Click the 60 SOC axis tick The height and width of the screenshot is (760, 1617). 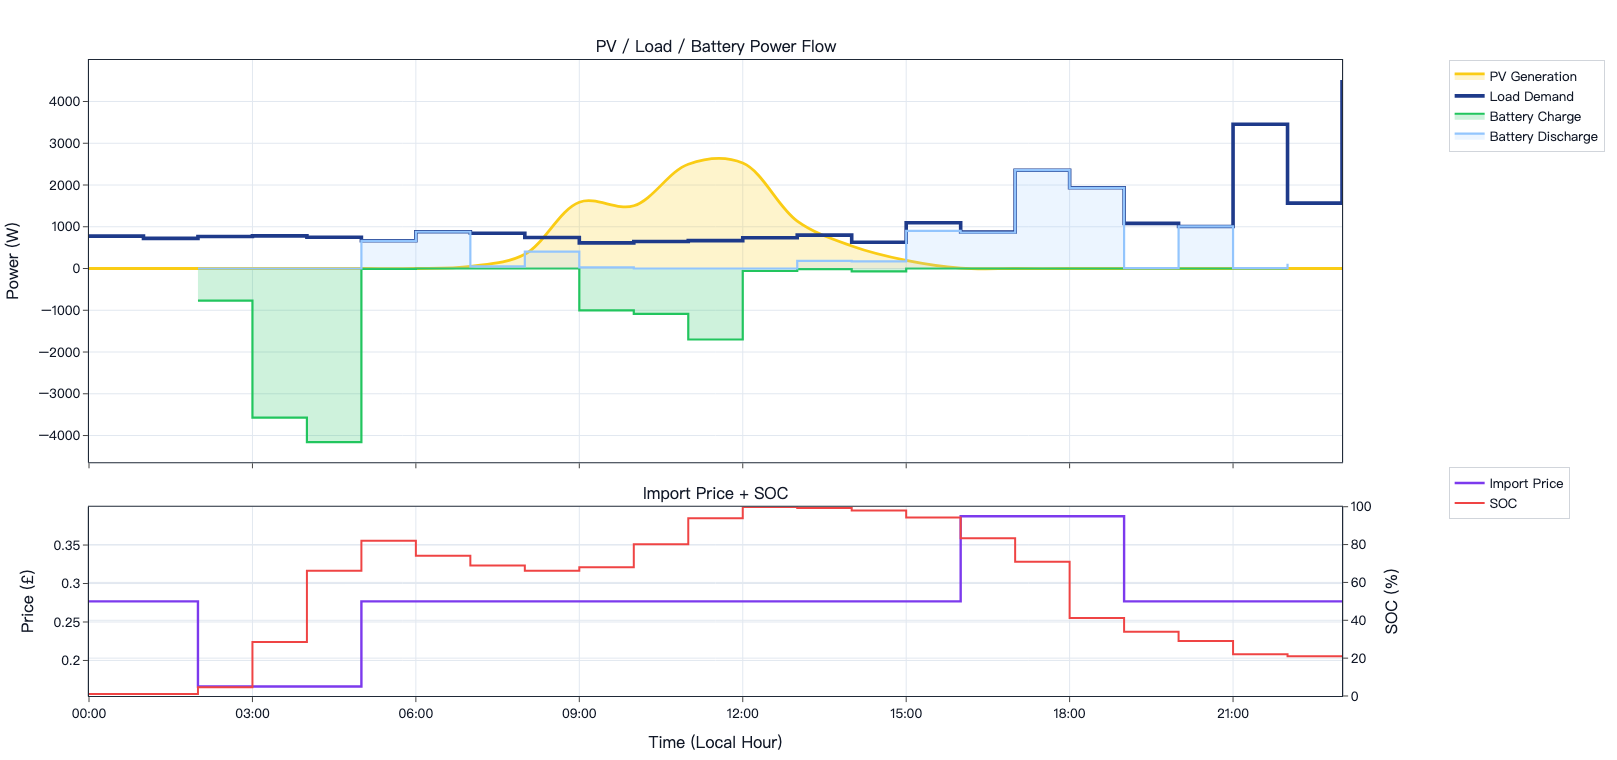point(1358,583)
